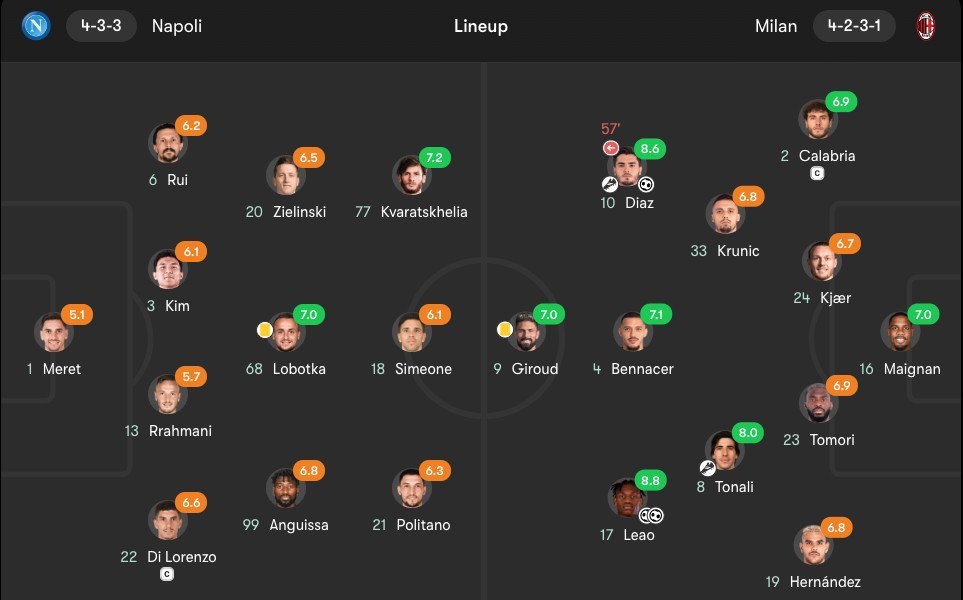Click Hernández's player photo

[812, 545]
